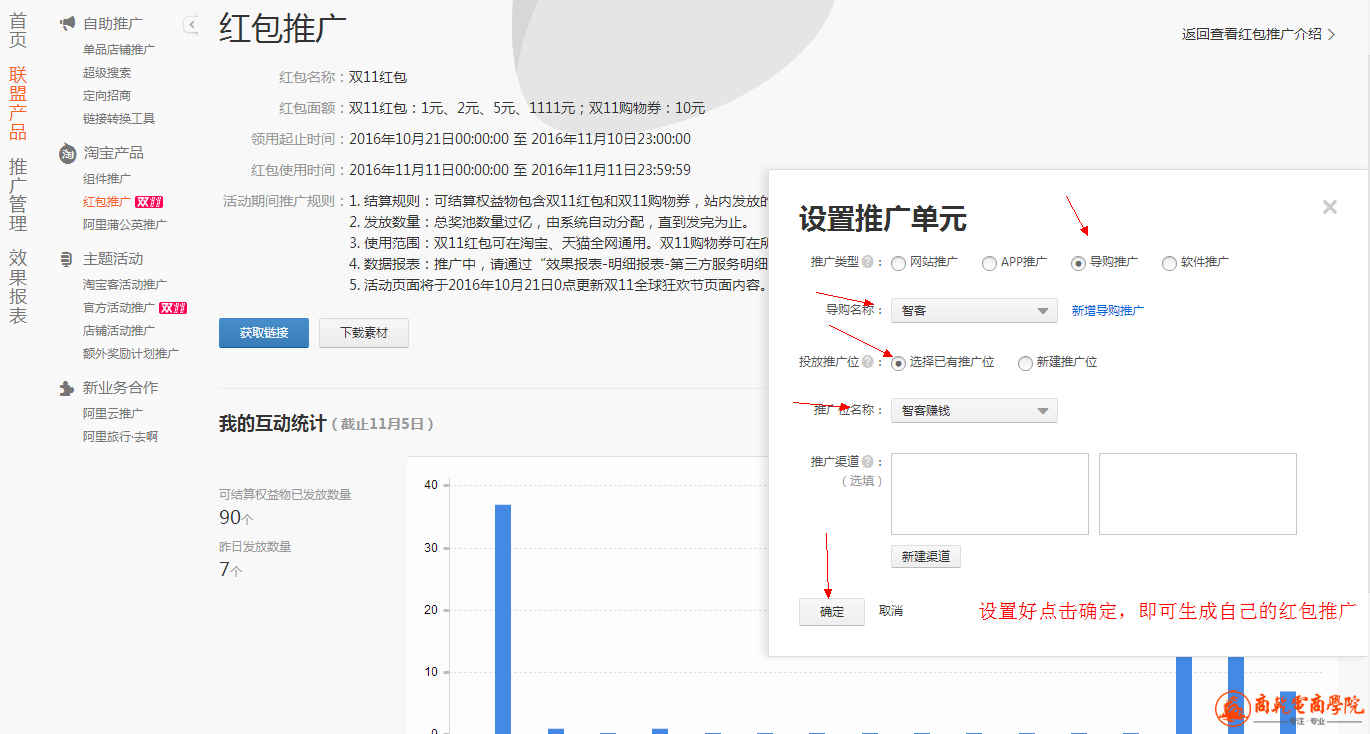The image size is (1370, 734).
Task: Open 链接转换工具 in the sidebar
Action: click(x=119, y=118)
